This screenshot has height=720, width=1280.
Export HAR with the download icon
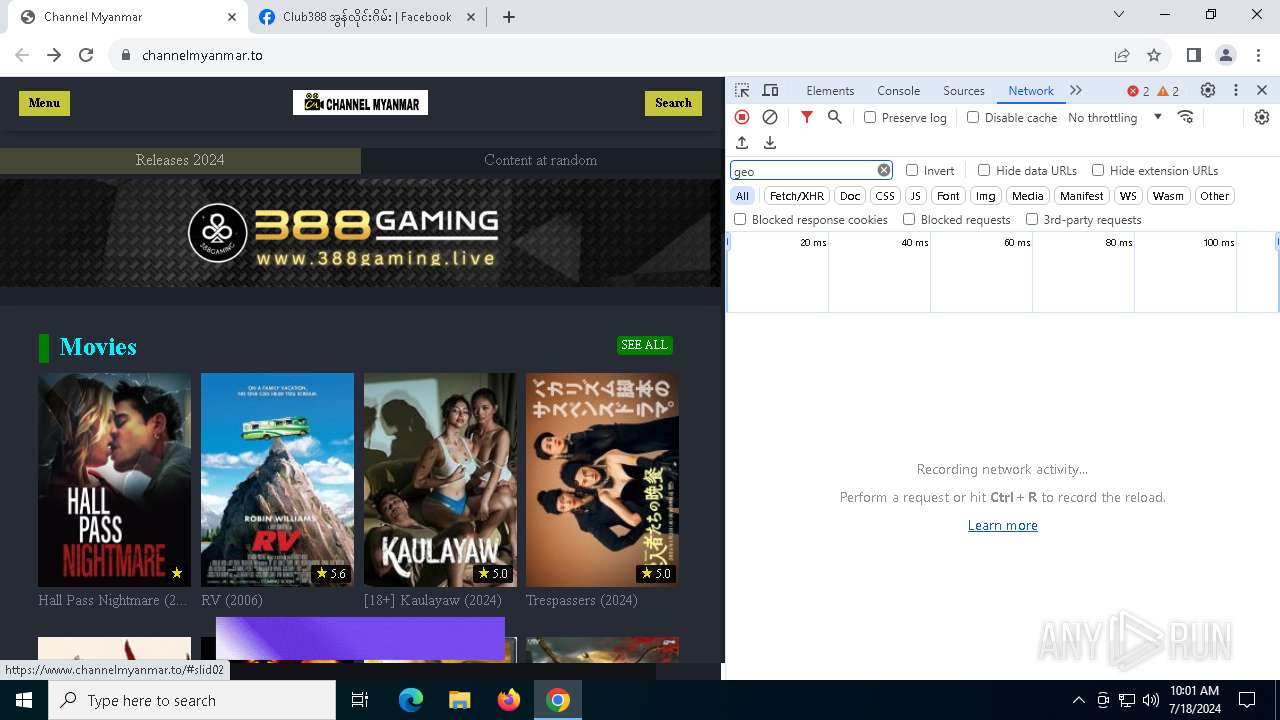(x=770, y=143)
